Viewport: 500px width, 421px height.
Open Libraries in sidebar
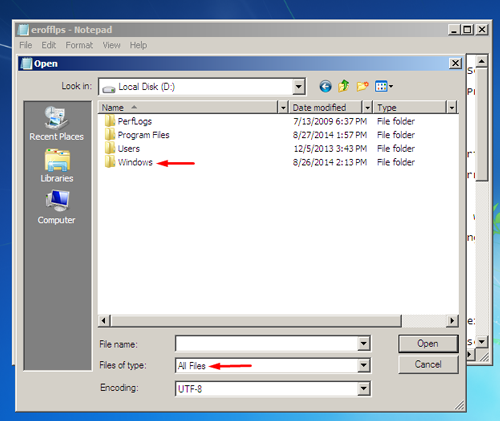(x=57, y=166)
